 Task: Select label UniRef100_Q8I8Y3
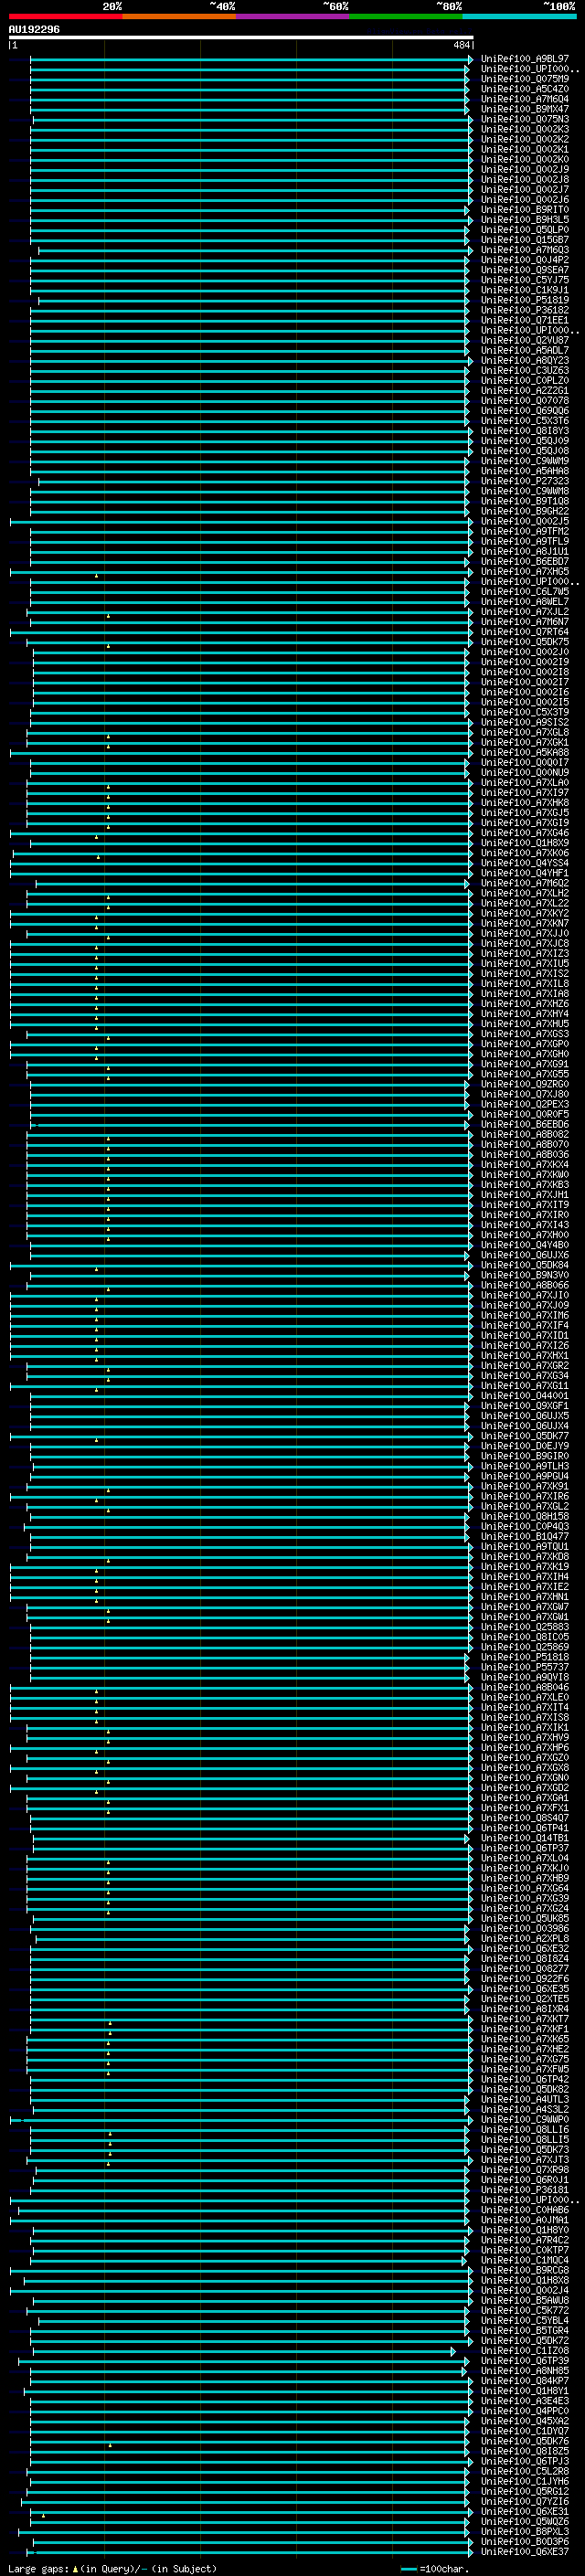coord(525,431)
